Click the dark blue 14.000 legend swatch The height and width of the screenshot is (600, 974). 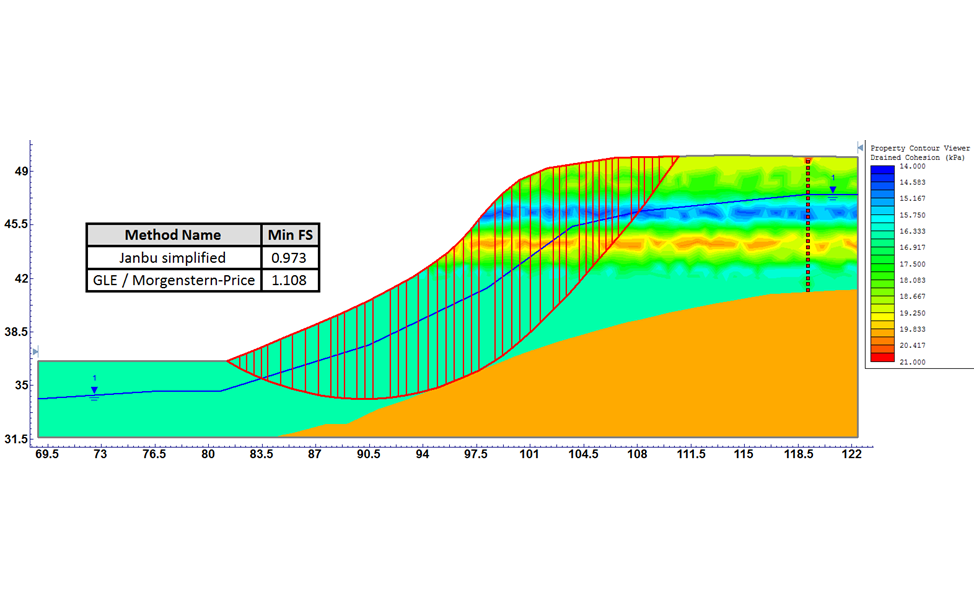pos(884,171)
